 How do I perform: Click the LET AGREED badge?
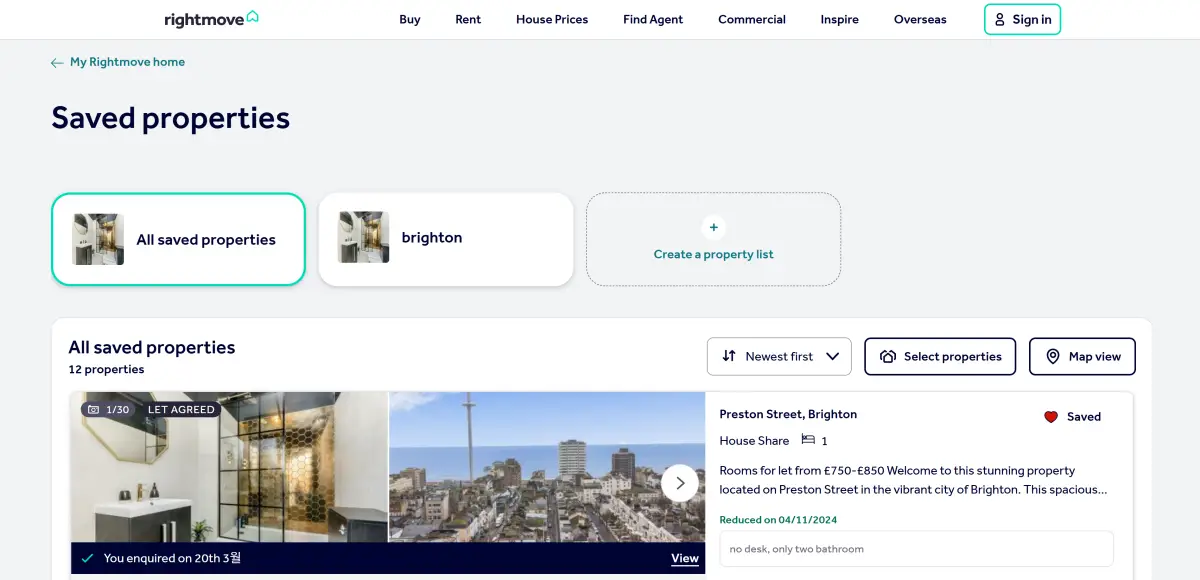pyautogui.click(x=181, y=409)
